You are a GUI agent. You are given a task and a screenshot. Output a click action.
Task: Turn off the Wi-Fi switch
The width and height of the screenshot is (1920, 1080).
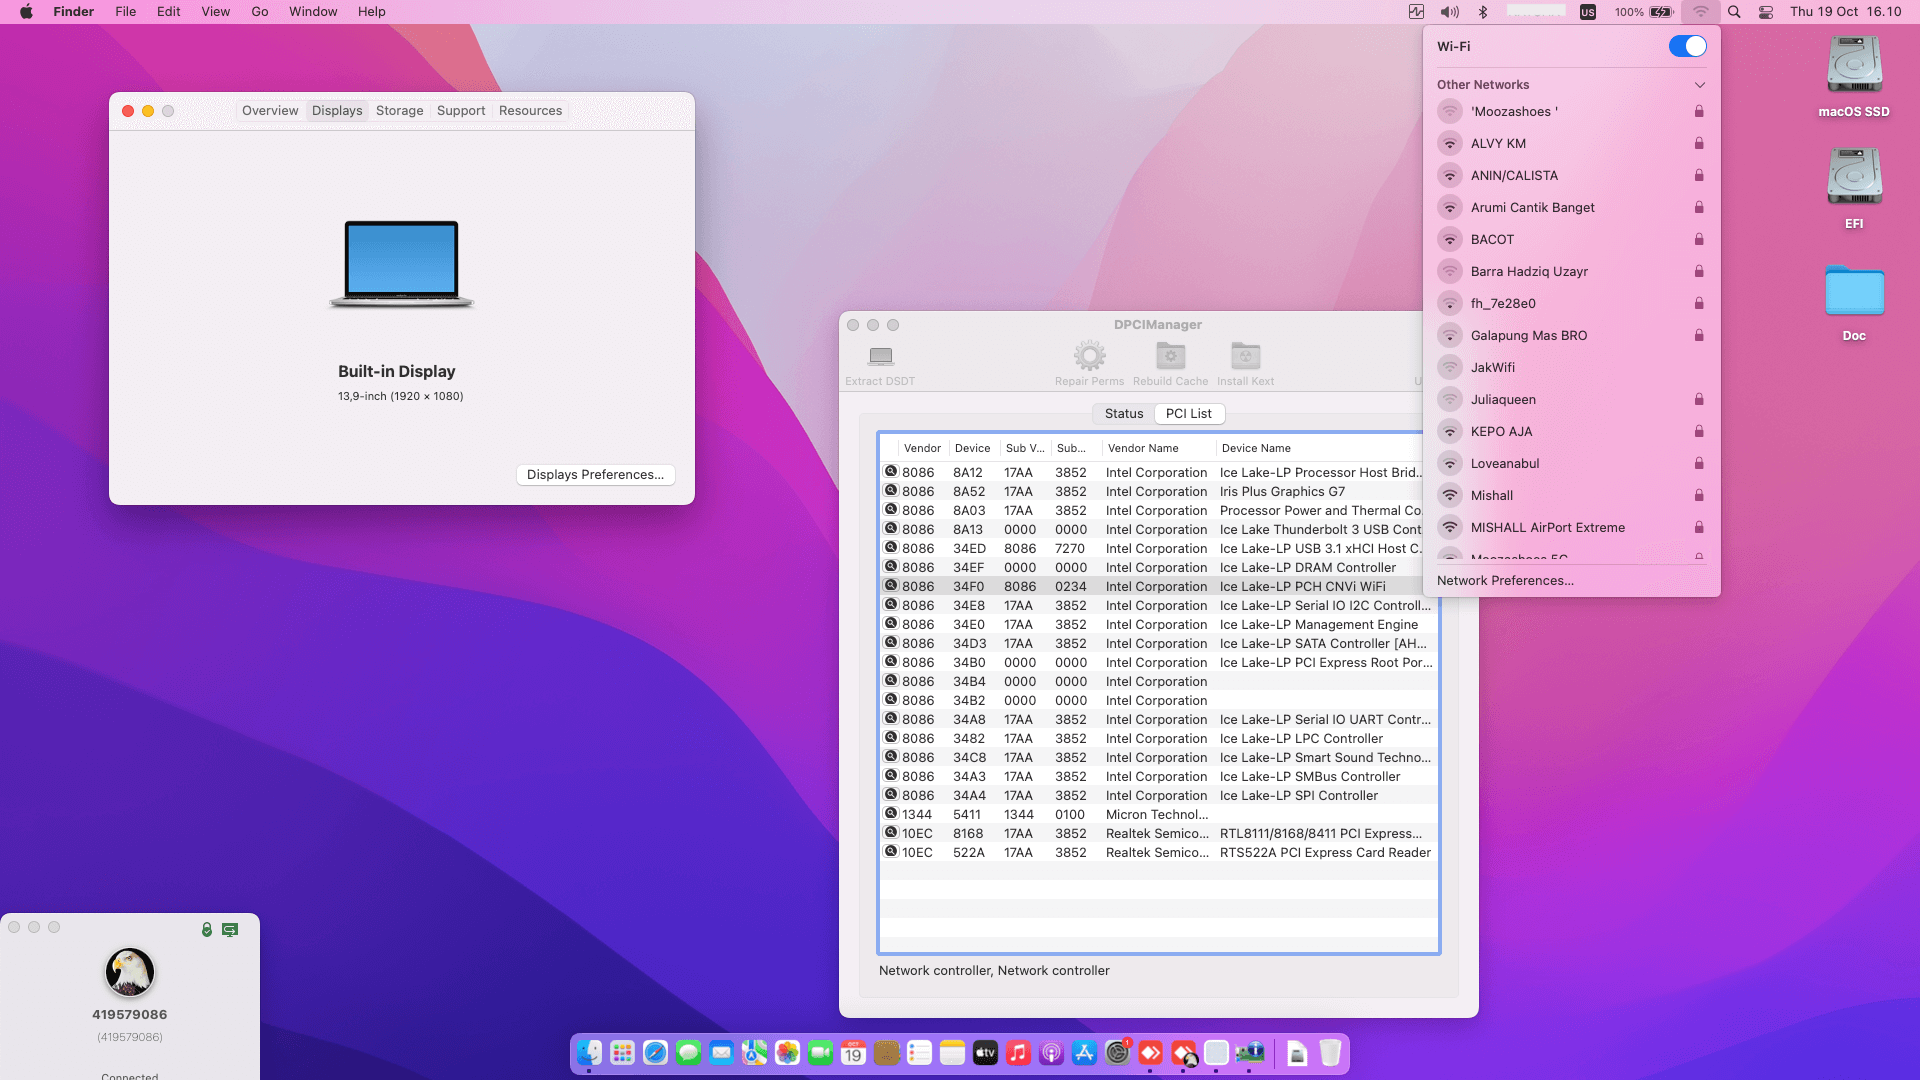pos(1687,46)
